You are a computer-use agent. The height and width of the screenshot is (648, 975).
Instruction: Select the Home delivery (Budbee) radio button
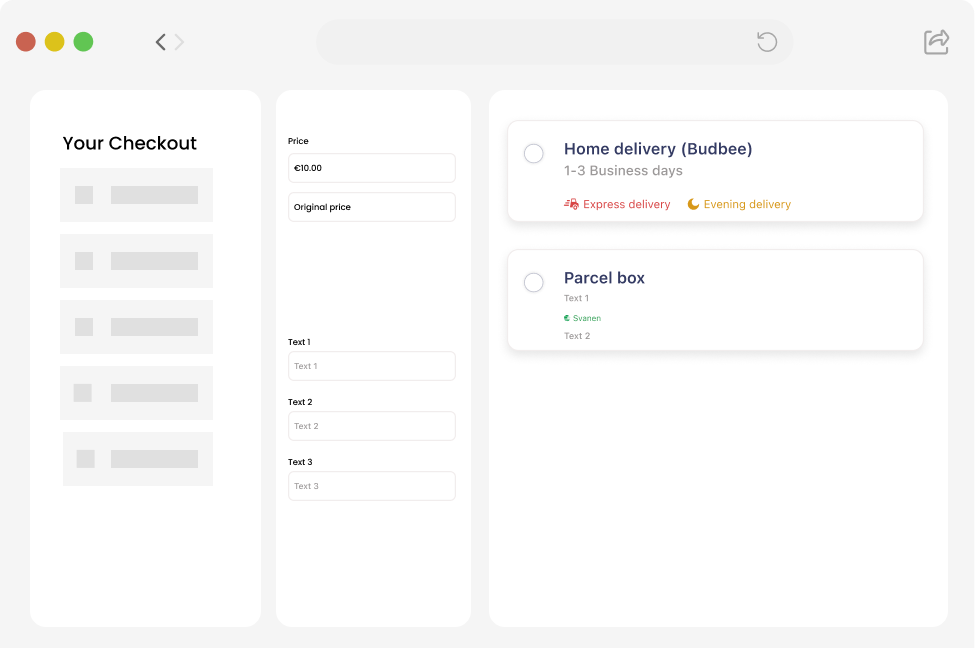534,153
